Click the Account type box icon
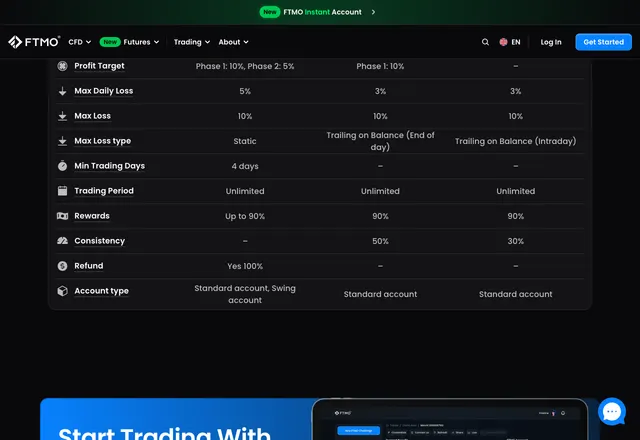 point(62,291)
